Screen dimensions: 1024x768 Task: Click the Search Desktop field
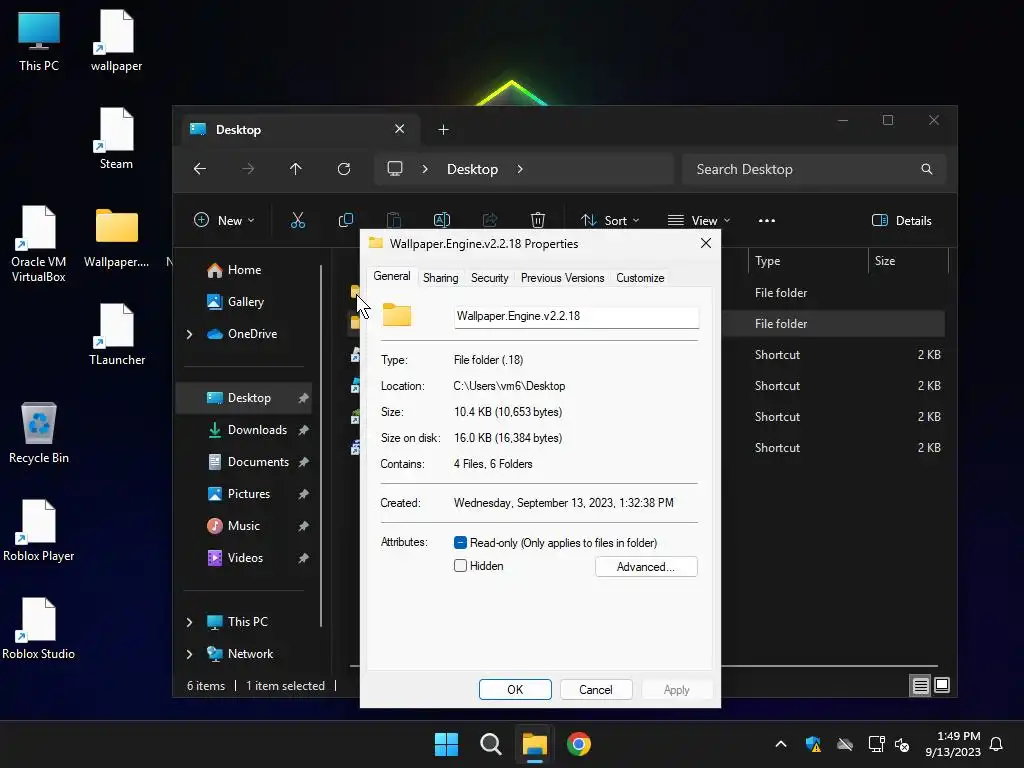[x=814, y=169]
